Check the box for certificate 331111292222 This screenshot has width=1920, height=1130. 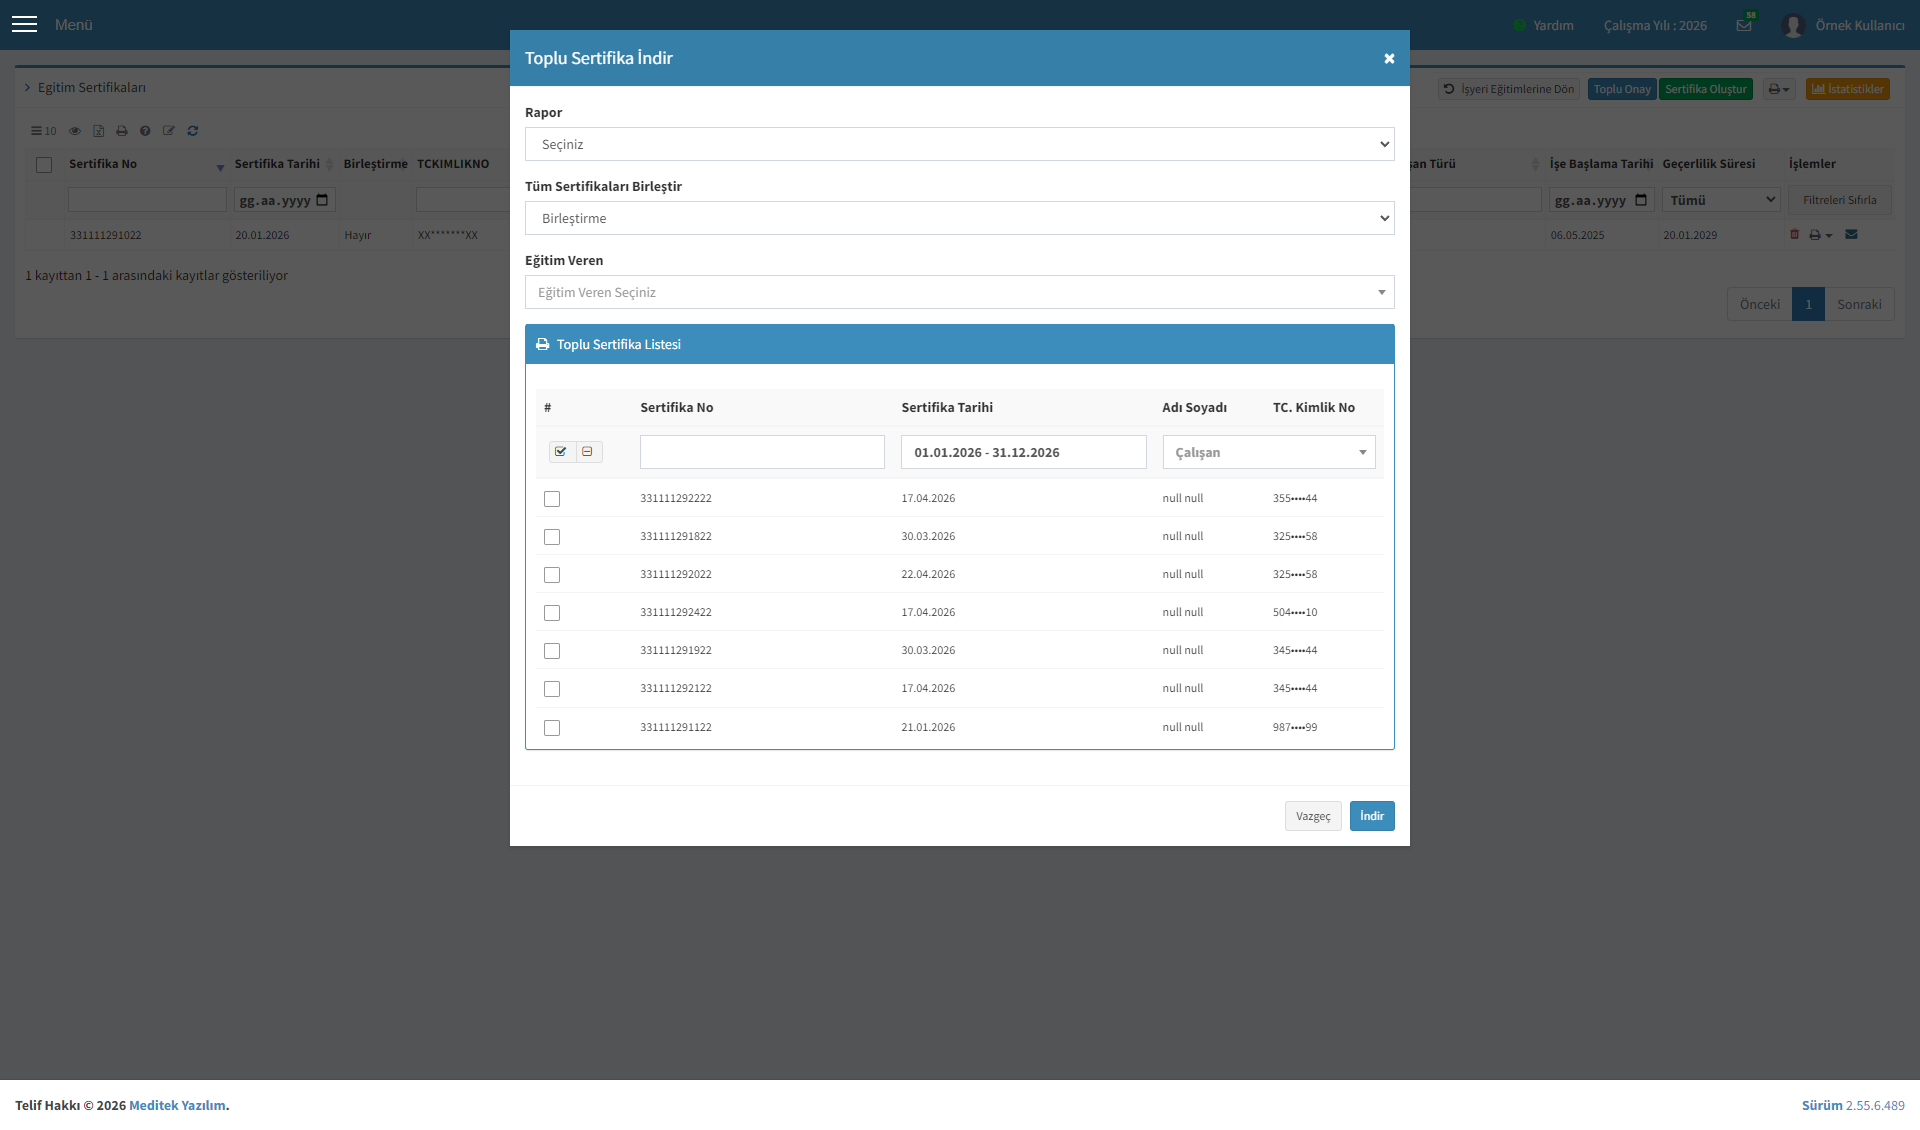552,499
